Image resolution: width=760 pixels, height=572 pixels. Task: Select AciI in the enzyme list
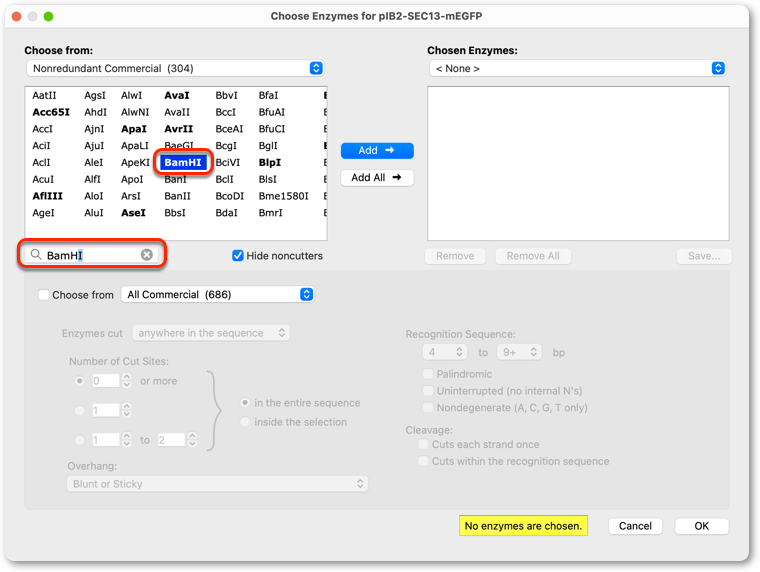[x=41, y=145]
